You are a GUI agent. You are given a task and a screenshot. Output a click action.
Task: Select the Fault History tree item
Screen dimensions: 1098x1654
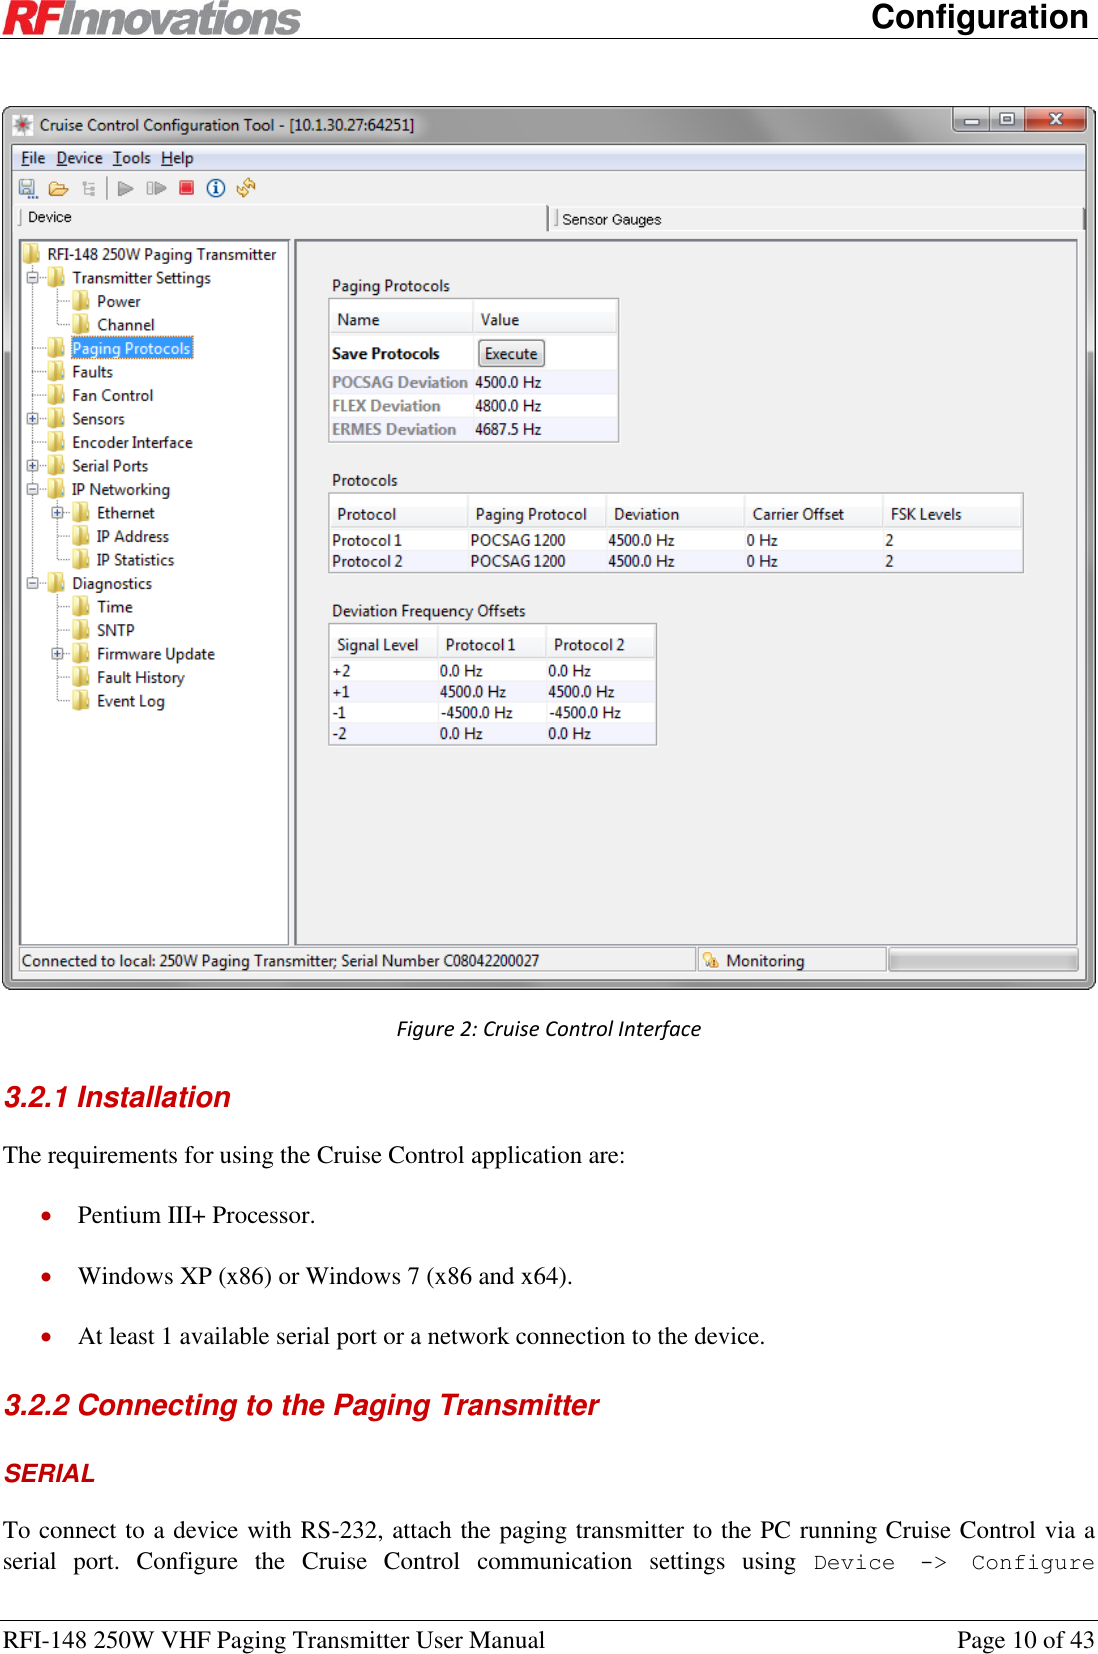tap(140, 677)
